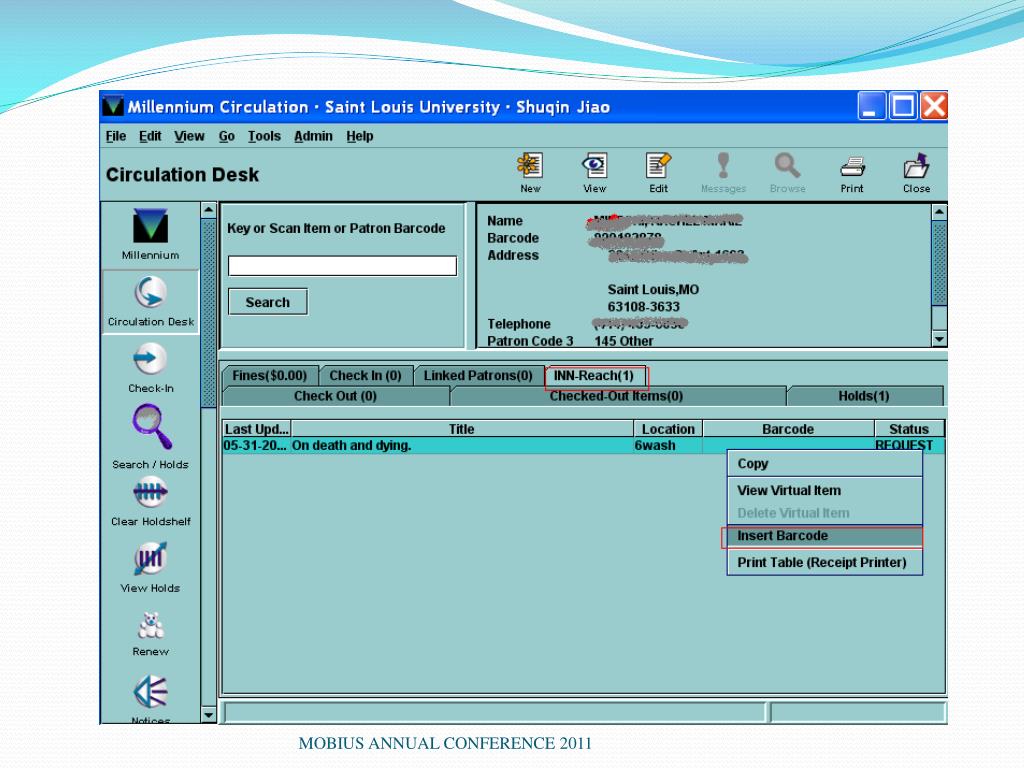Select Circulation Desk in the sidebar

point(151,300)
